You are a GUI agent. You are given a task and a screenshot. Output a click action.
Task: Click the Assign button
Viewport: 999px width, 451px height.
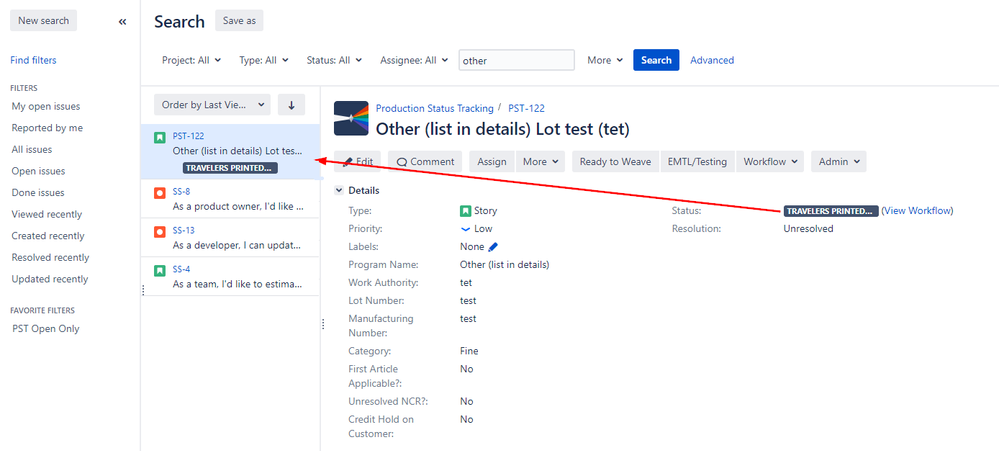[492, 162]
